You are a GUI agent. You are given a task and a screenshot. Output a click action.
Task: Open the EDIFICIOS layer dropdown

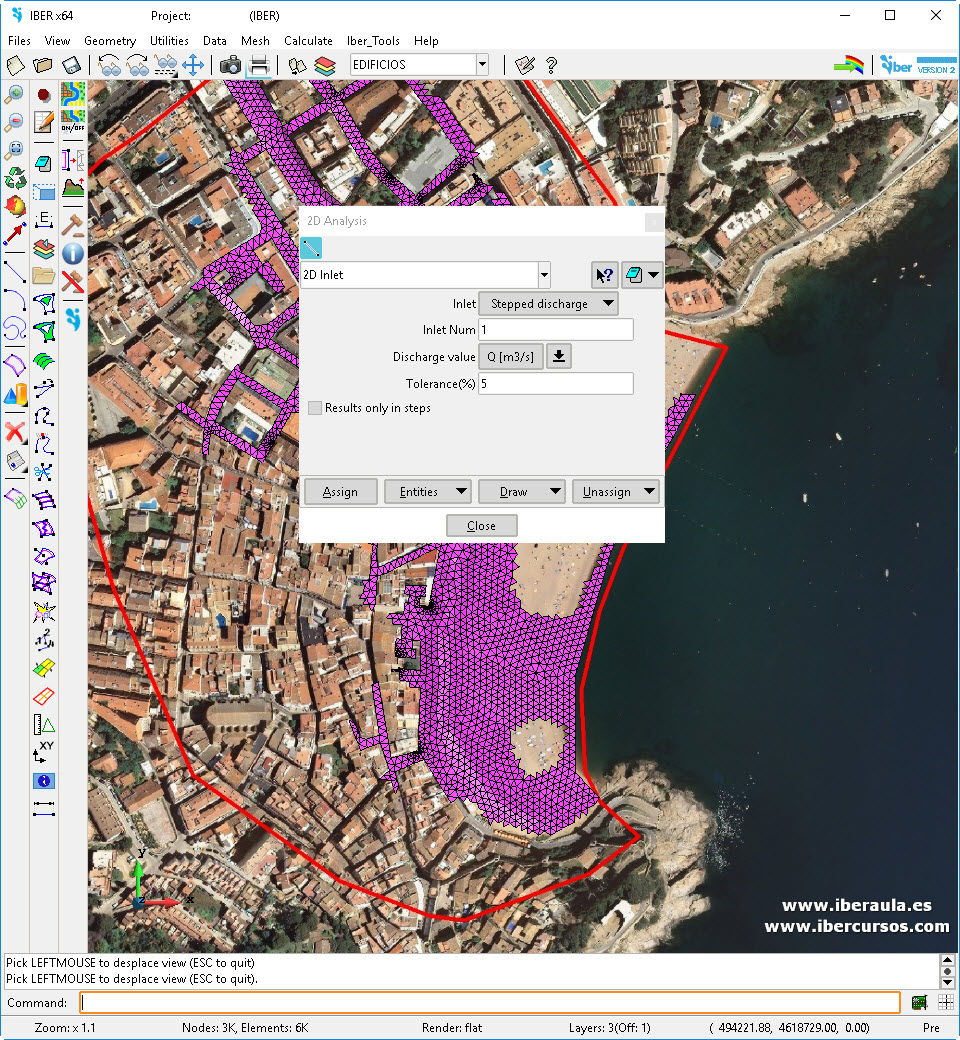(x=482, y=65)
